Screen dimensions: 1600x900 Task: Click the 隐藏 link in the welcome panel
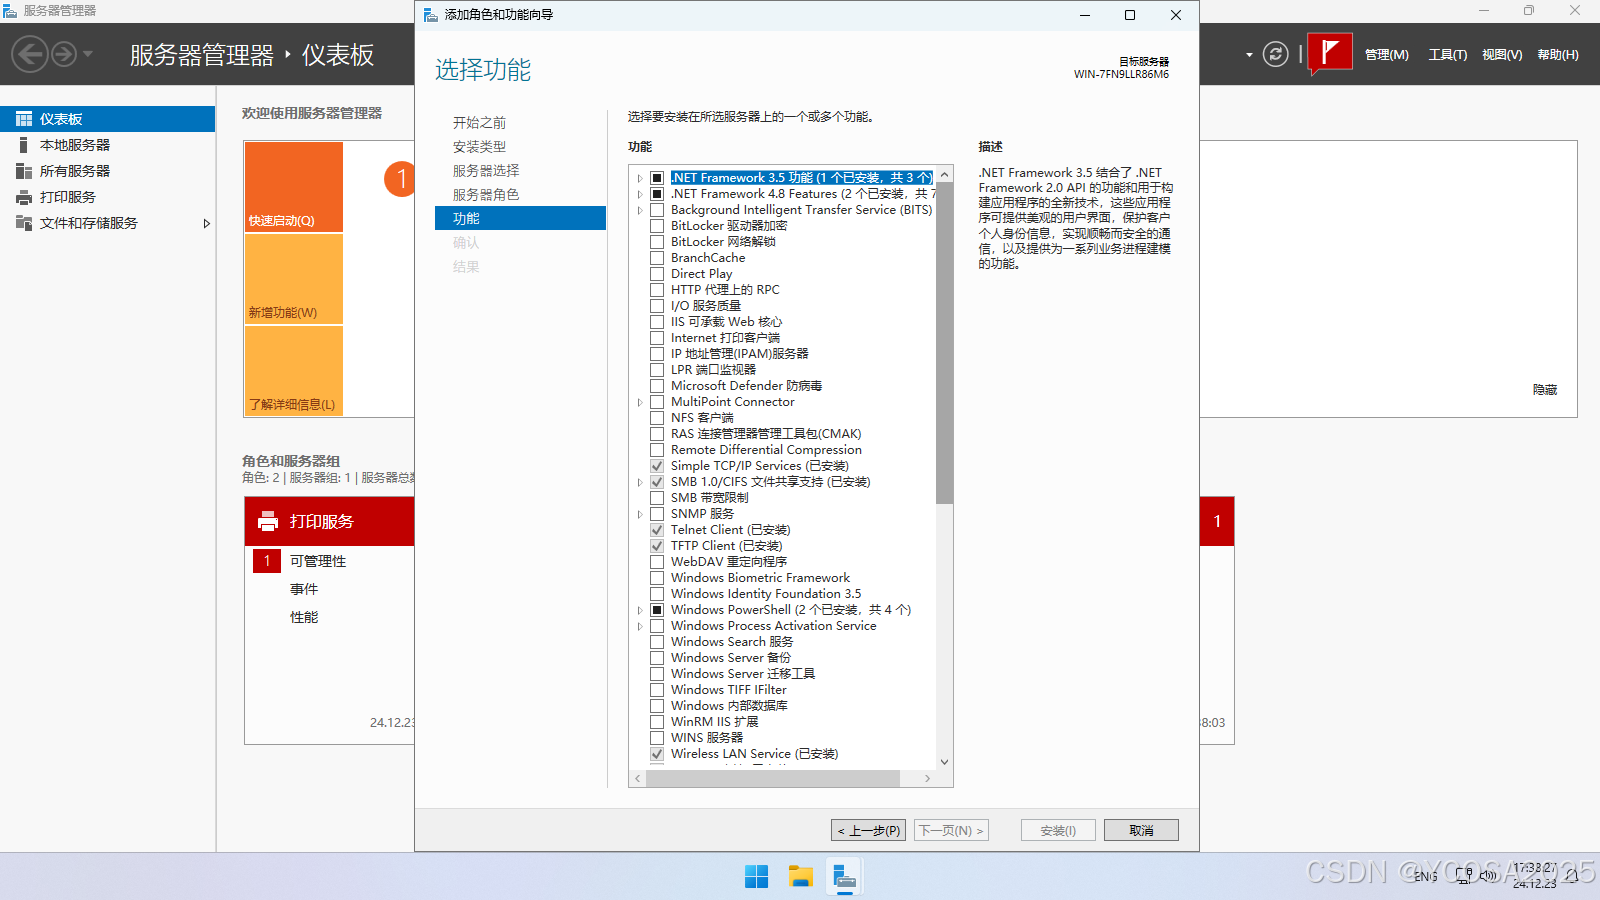tap(1545, 390)
